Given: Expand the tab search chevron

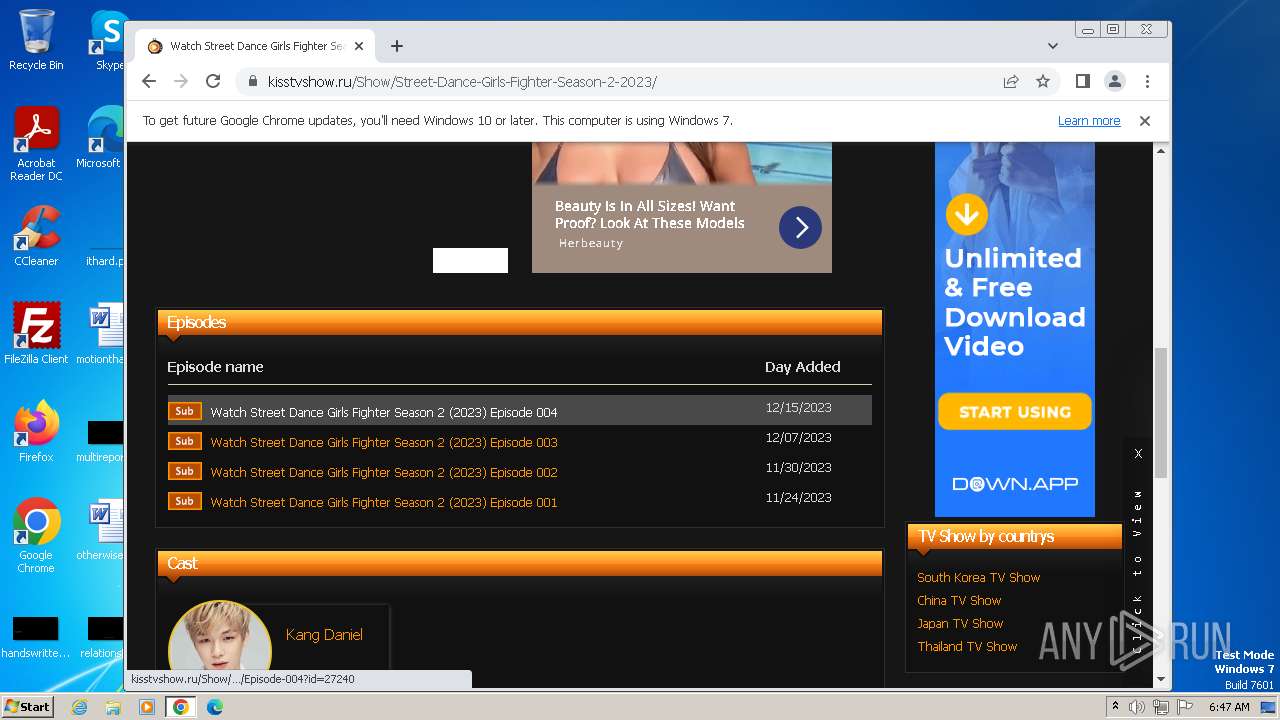Looking at the screenshot, I should point(1052,46).
